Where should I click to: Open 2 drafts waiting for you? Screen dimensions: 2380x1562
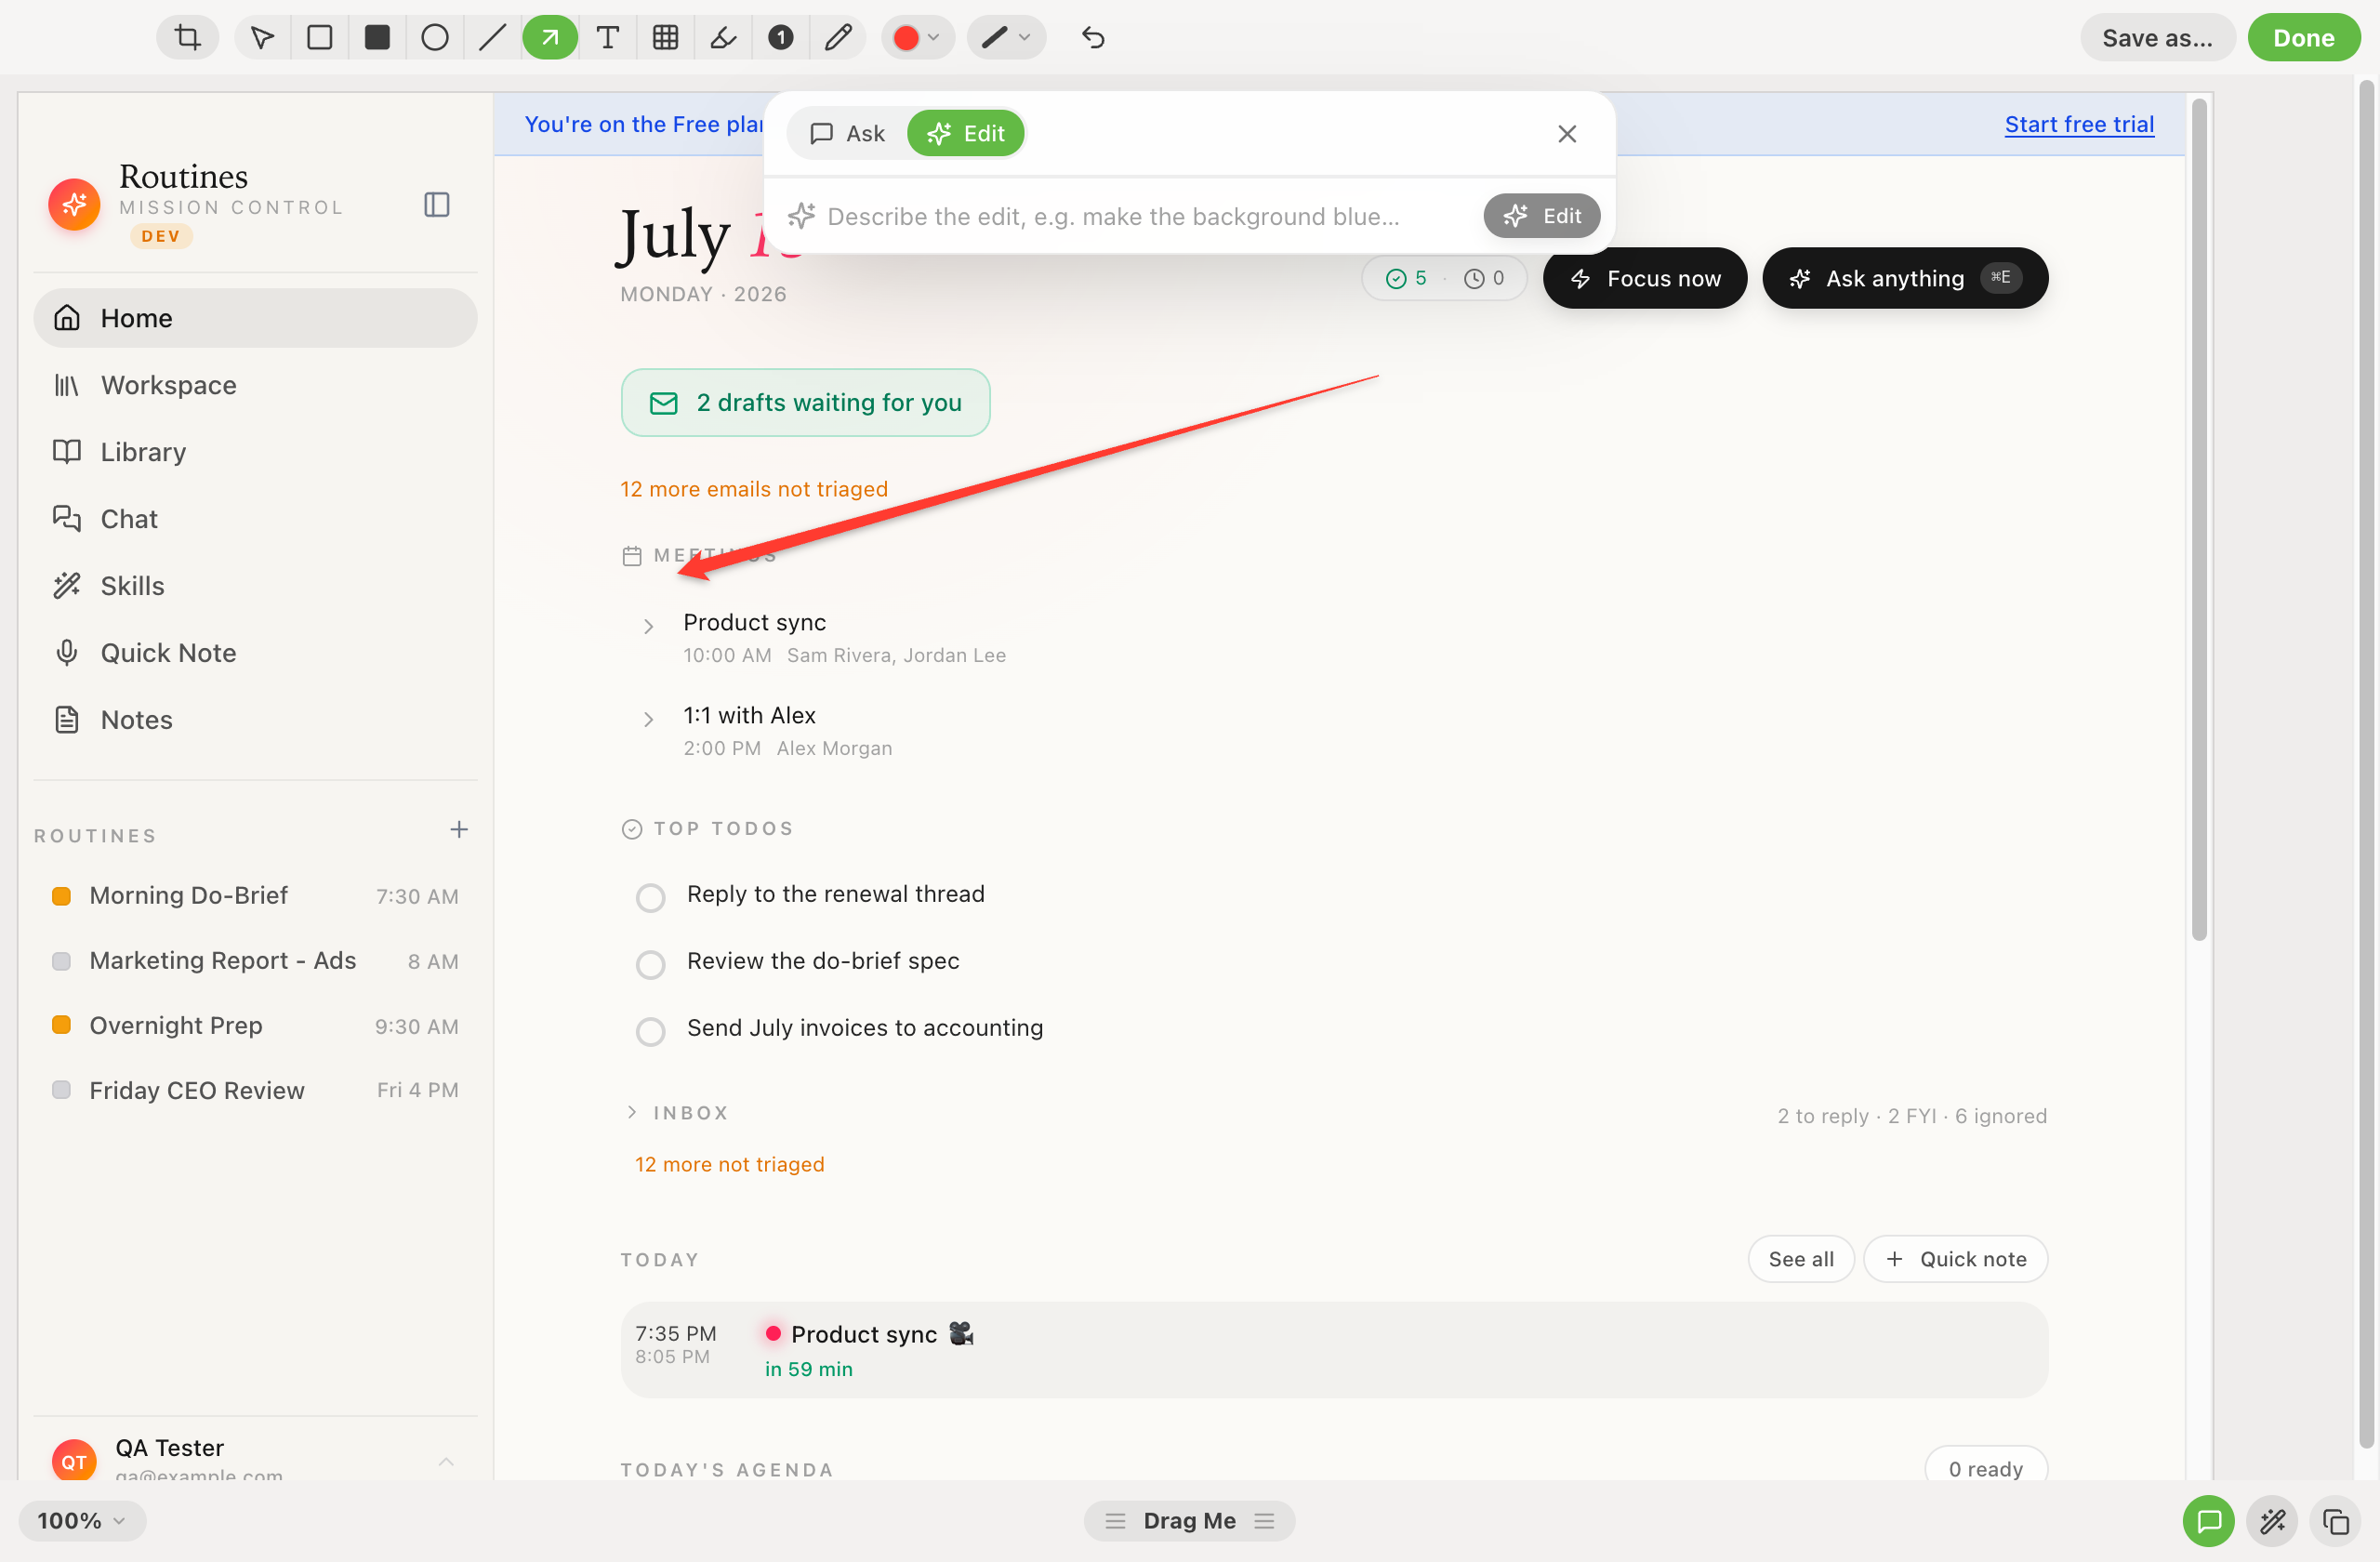click(x=805, y=403)
